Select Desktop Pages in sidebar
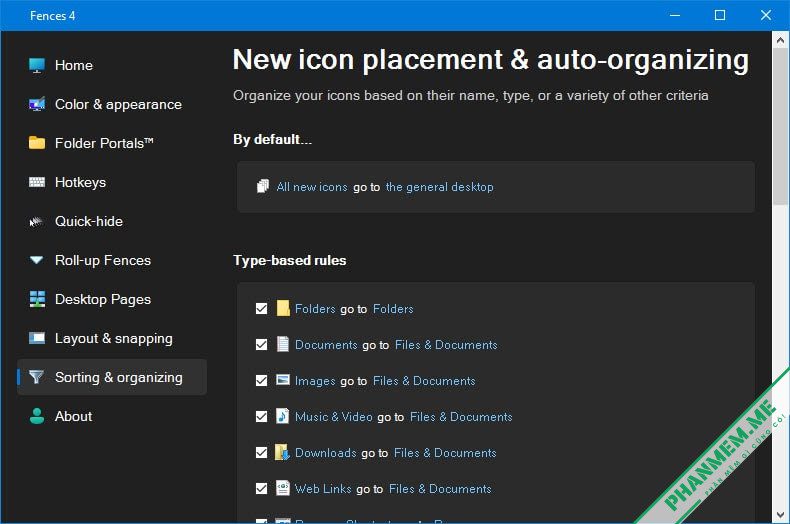 [x=112, y=299]
